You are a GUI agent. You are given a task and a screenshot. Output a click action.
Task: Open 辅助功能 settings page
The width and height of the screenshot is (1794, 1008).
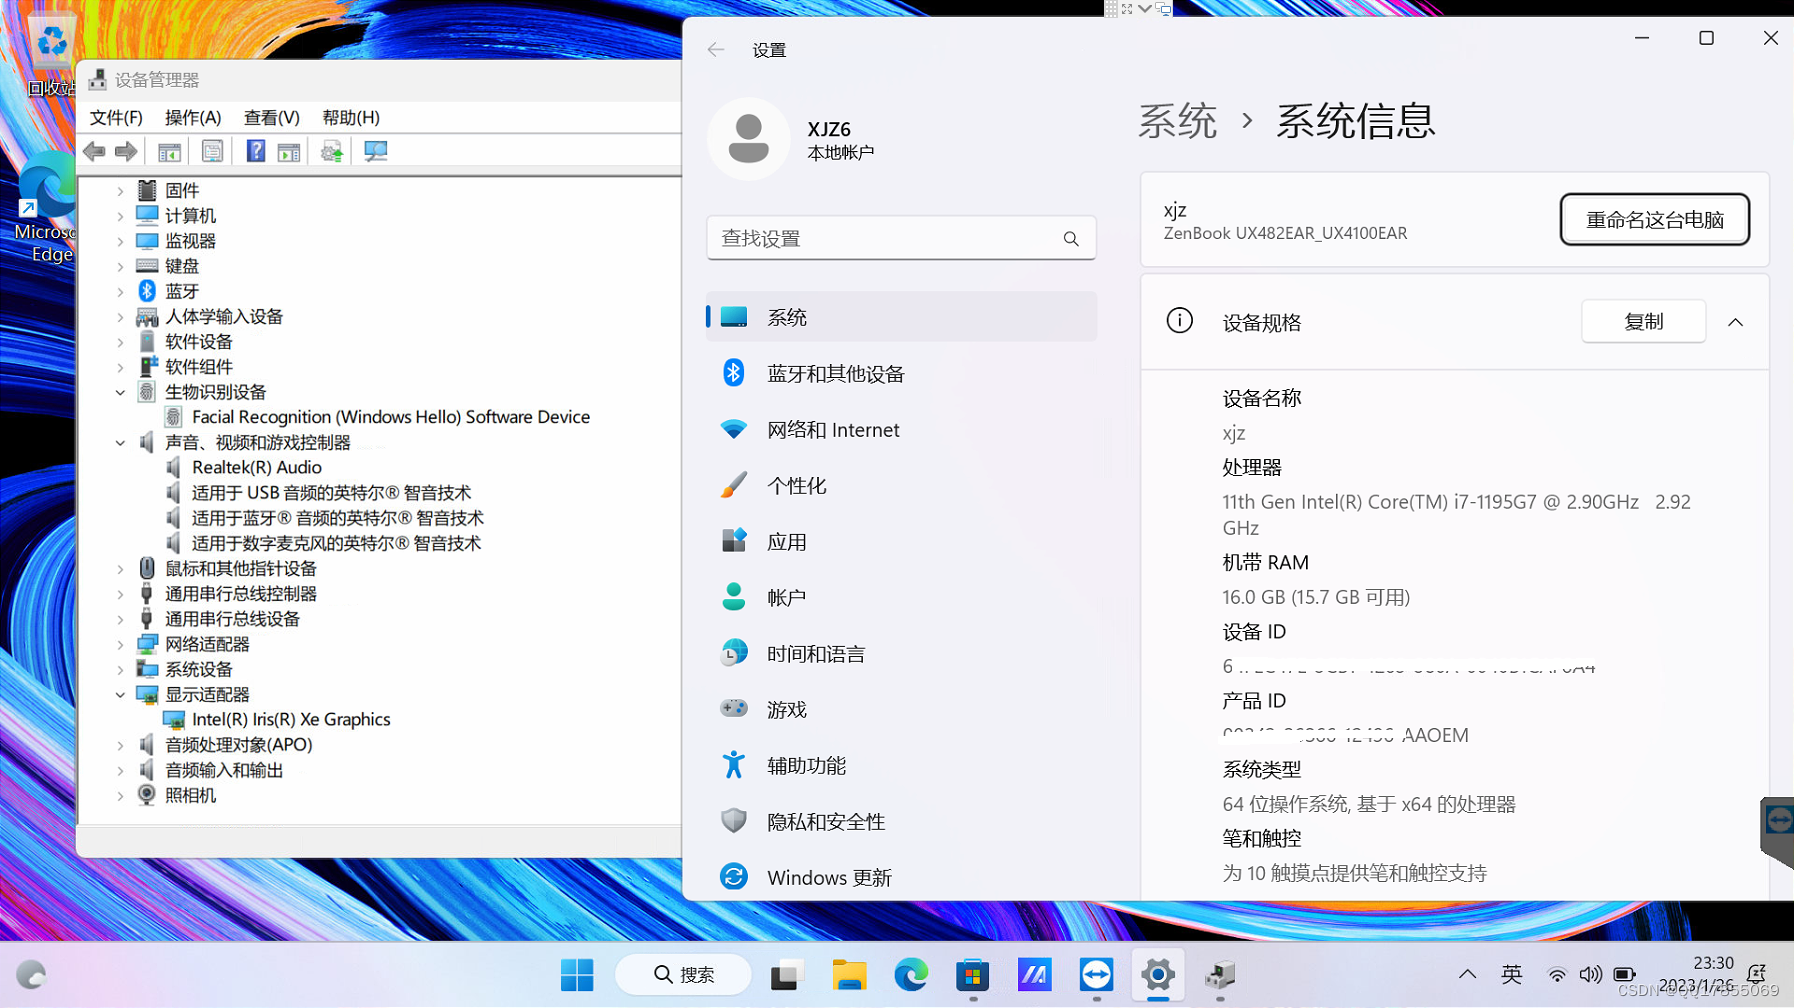(901, 765)
